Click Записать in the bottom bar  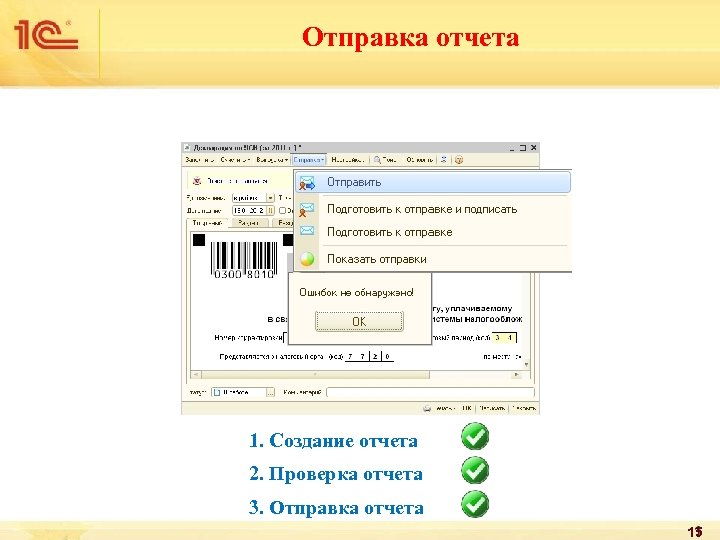click(492, 408)
